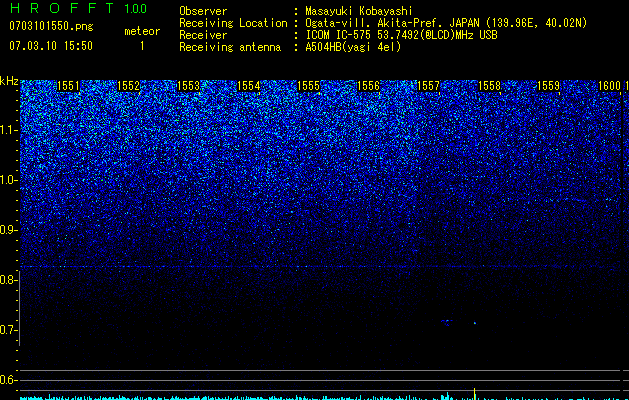This screenshot has width=629, height=400.
Task: Click the Receiving antenna label
Action: (x=230, y=47)
